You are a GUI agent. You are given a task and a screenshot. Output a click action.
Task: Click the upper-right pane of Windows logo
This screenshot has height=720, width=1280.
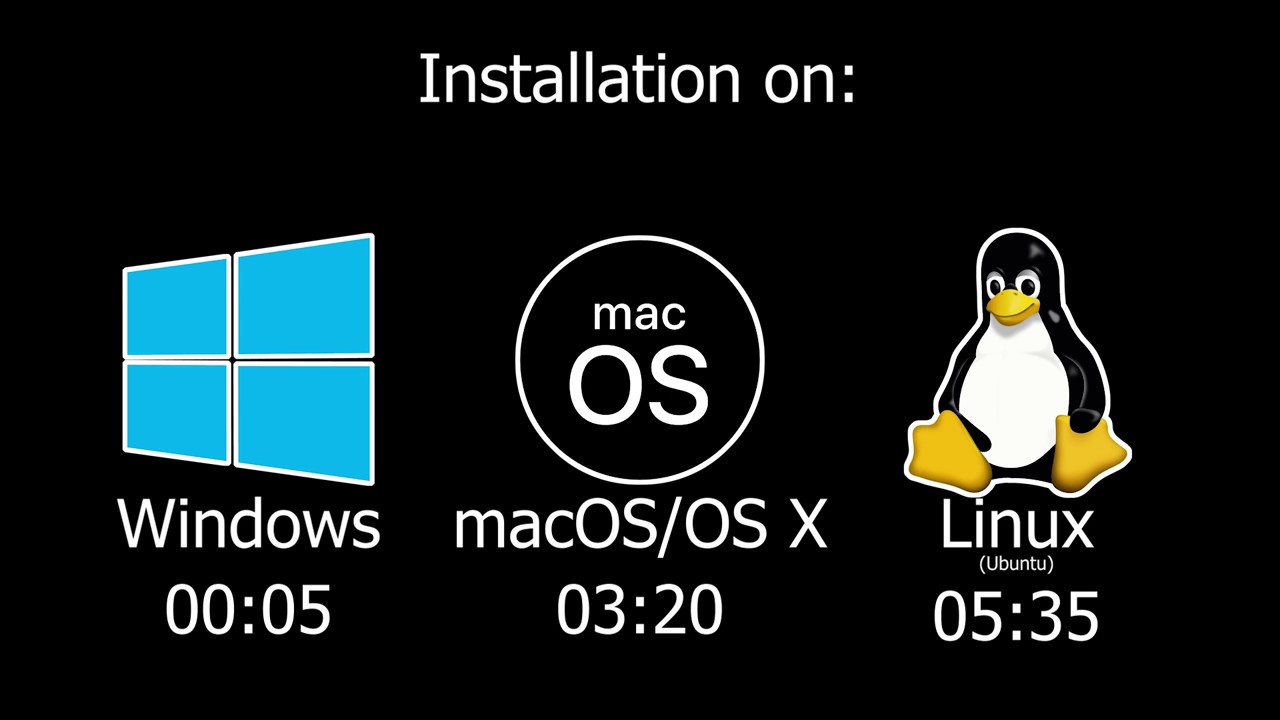coord(304,297)
